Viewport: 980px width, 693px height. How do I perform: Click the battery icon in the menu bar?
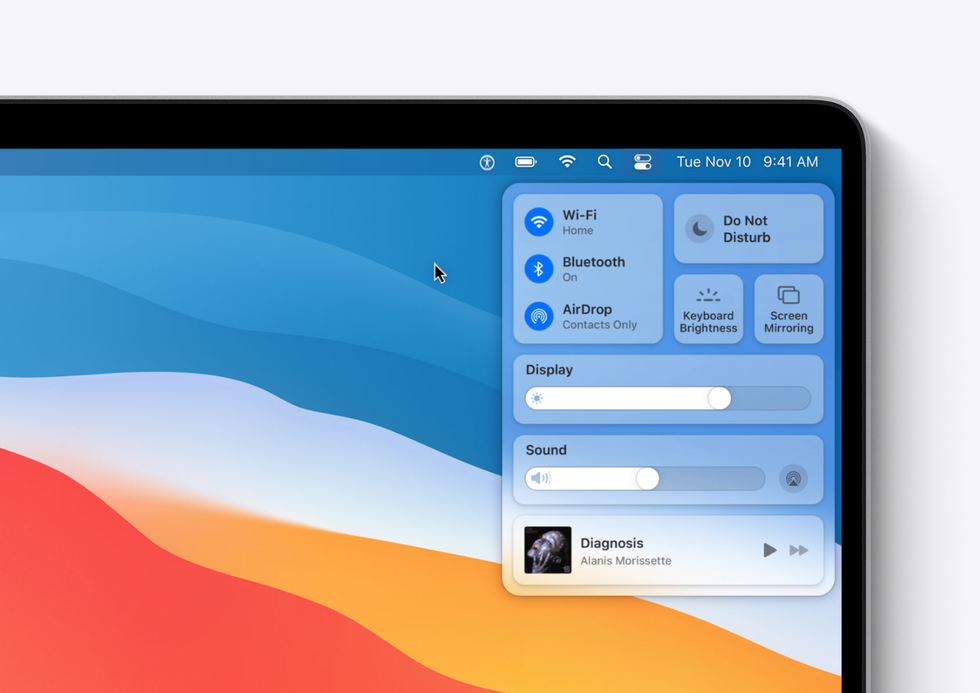(x=525, y=161)
